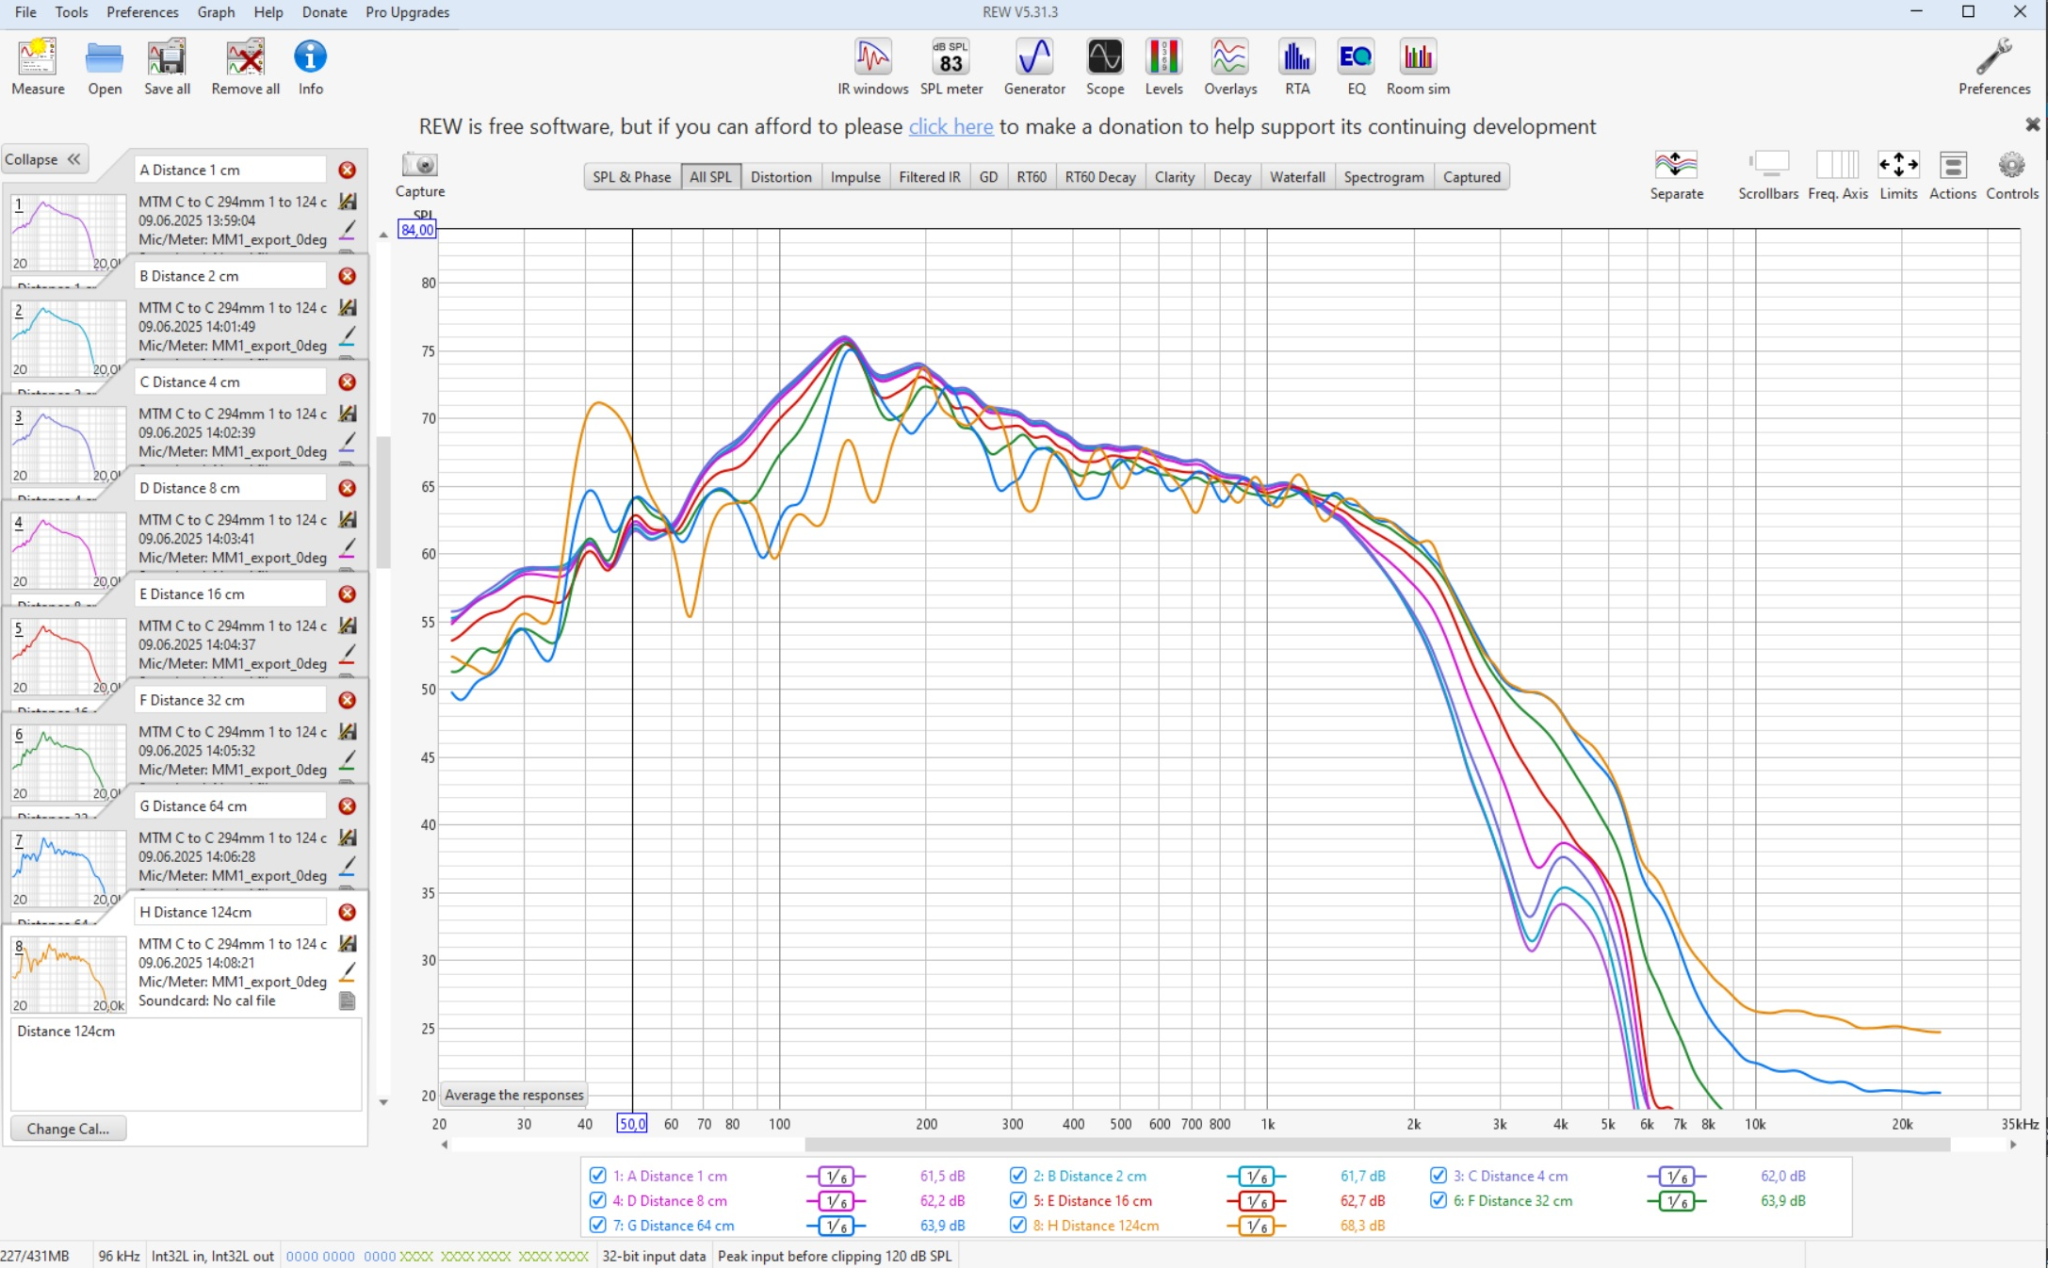Open smoothing selector for F Distance 32 cm
This screenshot has height=1268, width=2048.
(x=1676, y=1200)
